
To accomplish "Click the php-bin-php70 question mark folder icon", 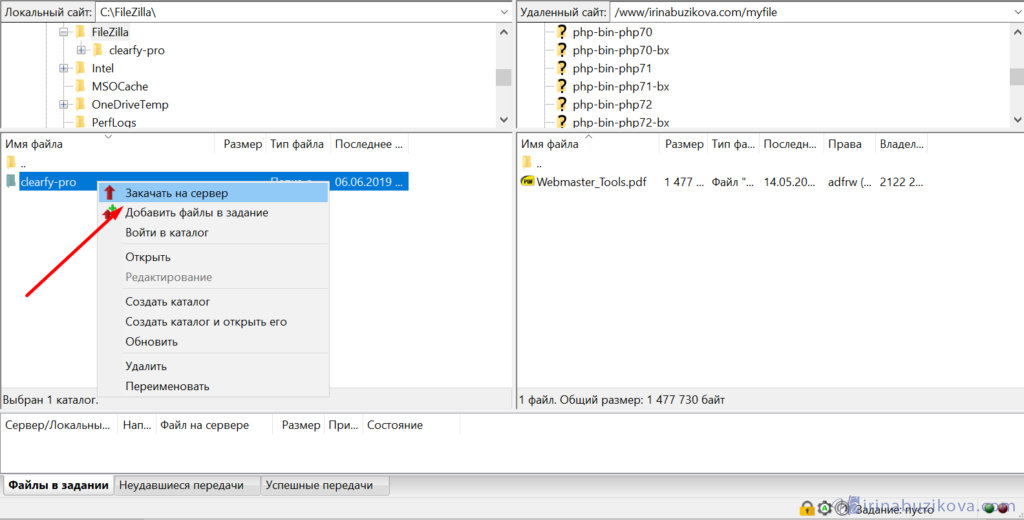I will tap(561, 32).
